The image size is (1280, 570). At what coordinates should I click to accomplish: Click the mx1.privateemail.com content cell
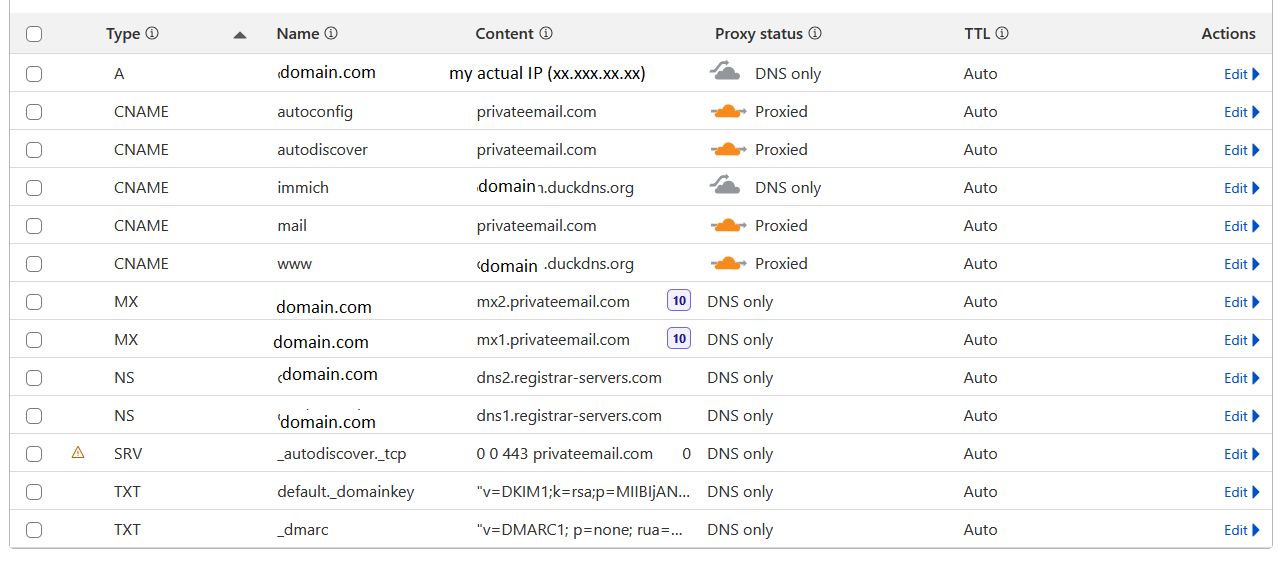[x=553, y=340]
